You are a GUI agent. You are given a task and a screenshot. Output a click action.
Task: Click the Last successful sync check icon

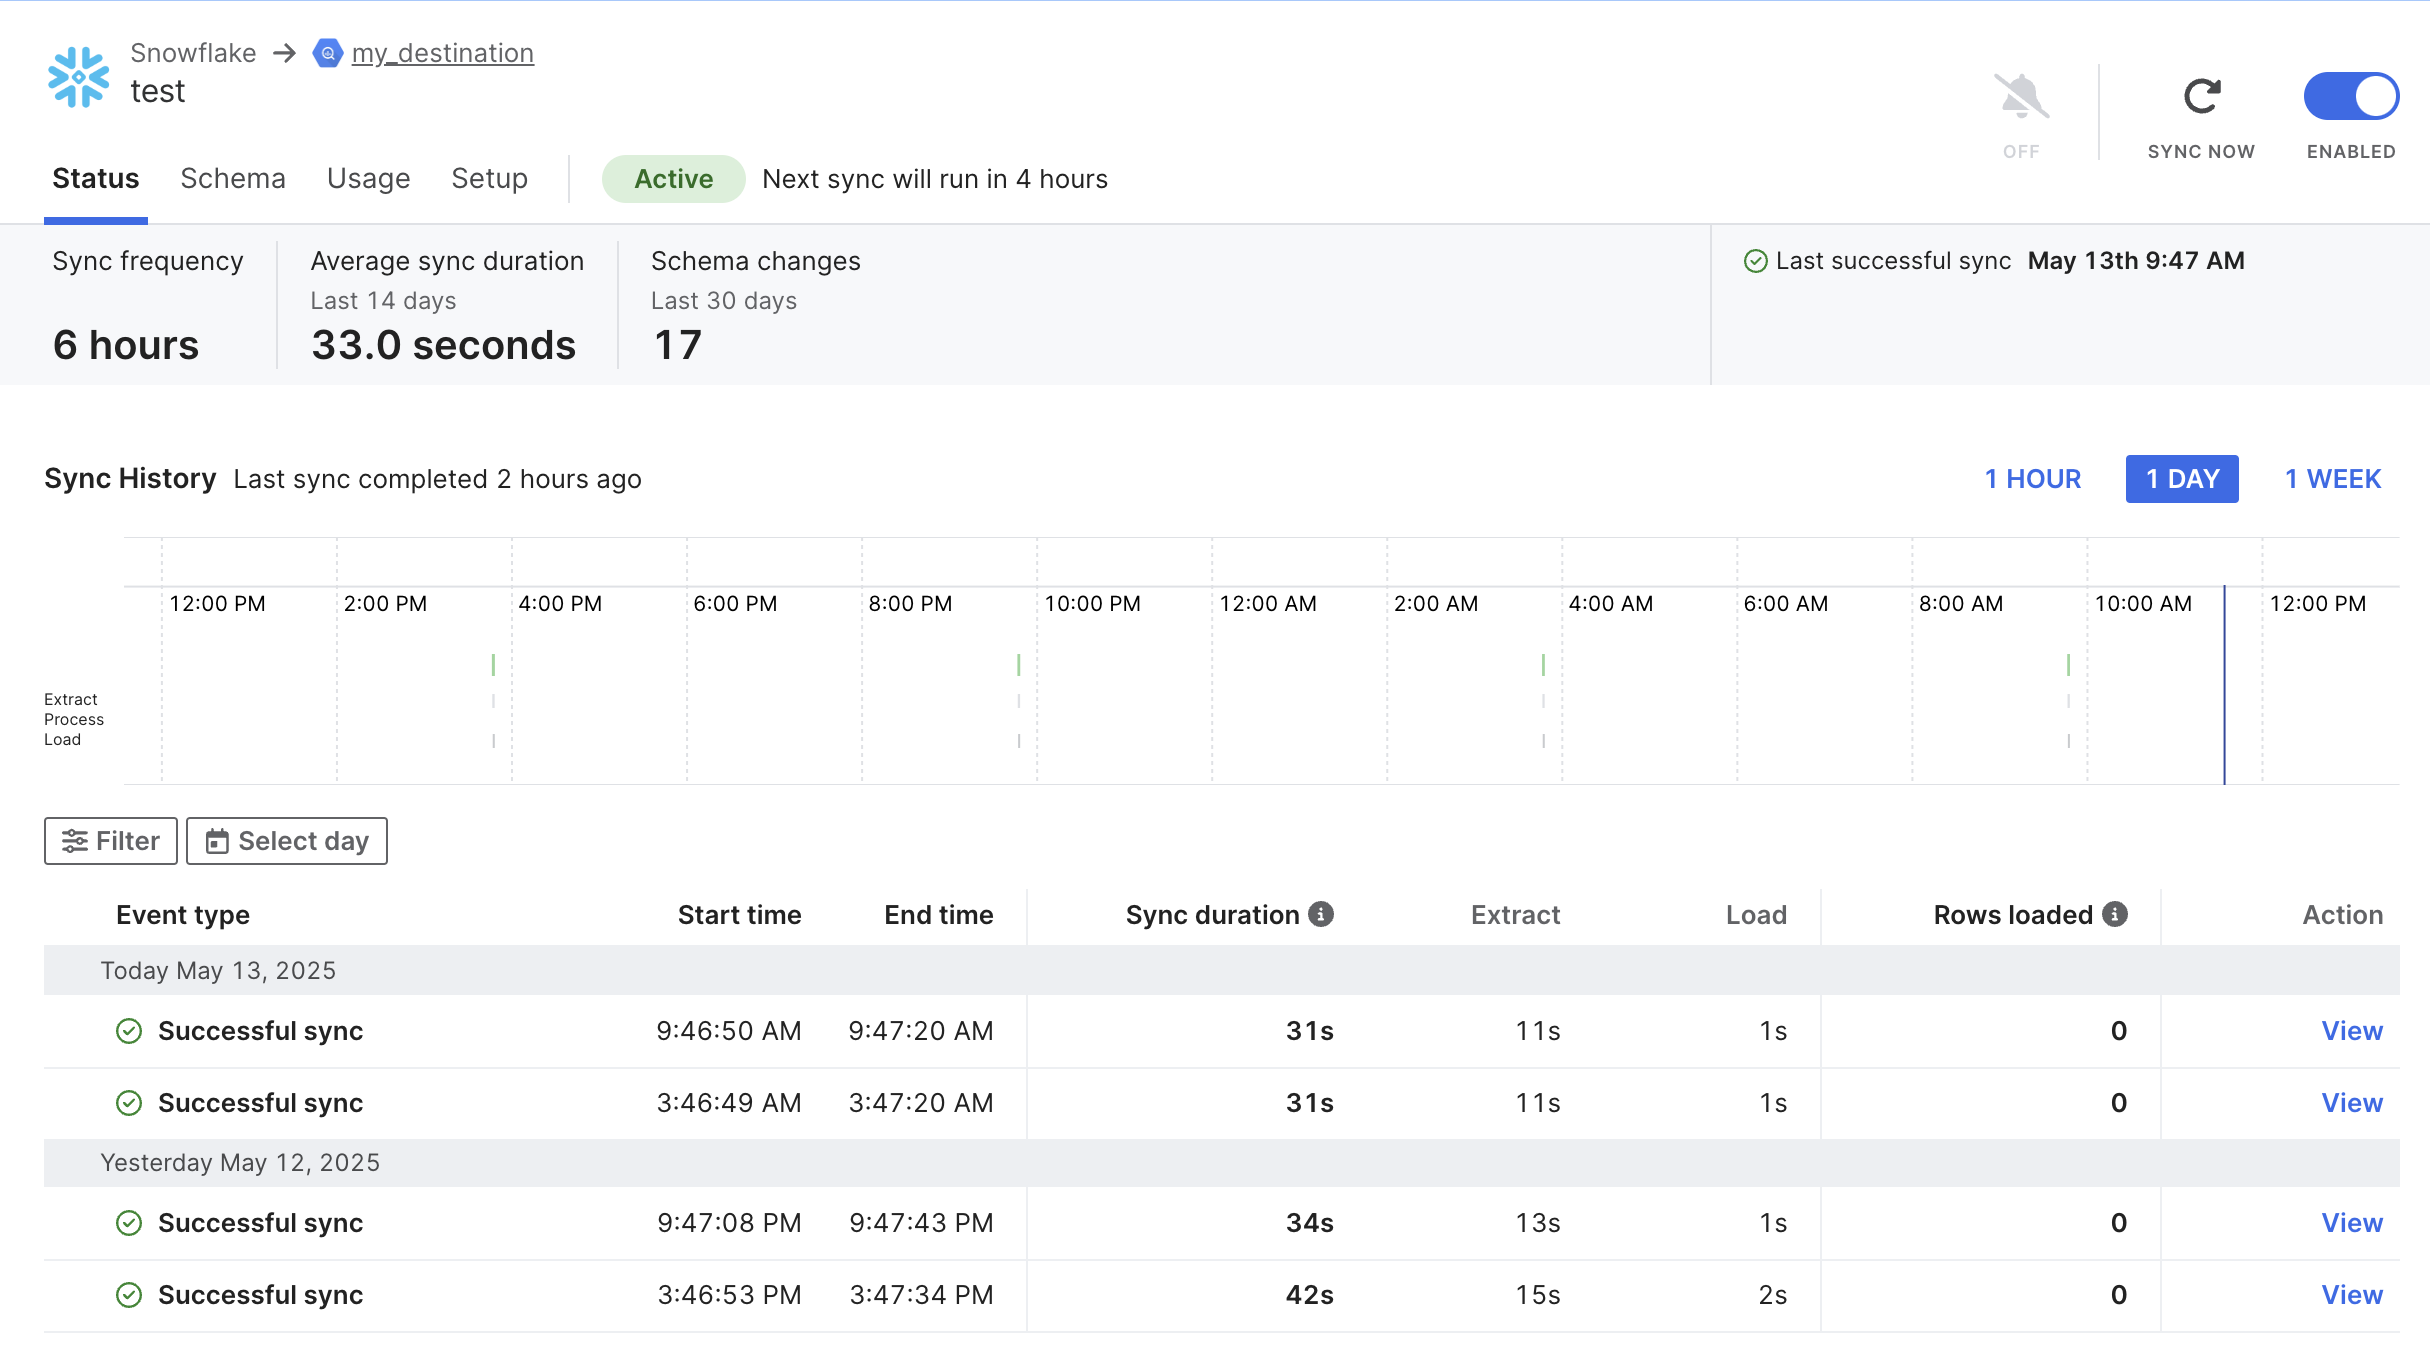[1756, 261]
